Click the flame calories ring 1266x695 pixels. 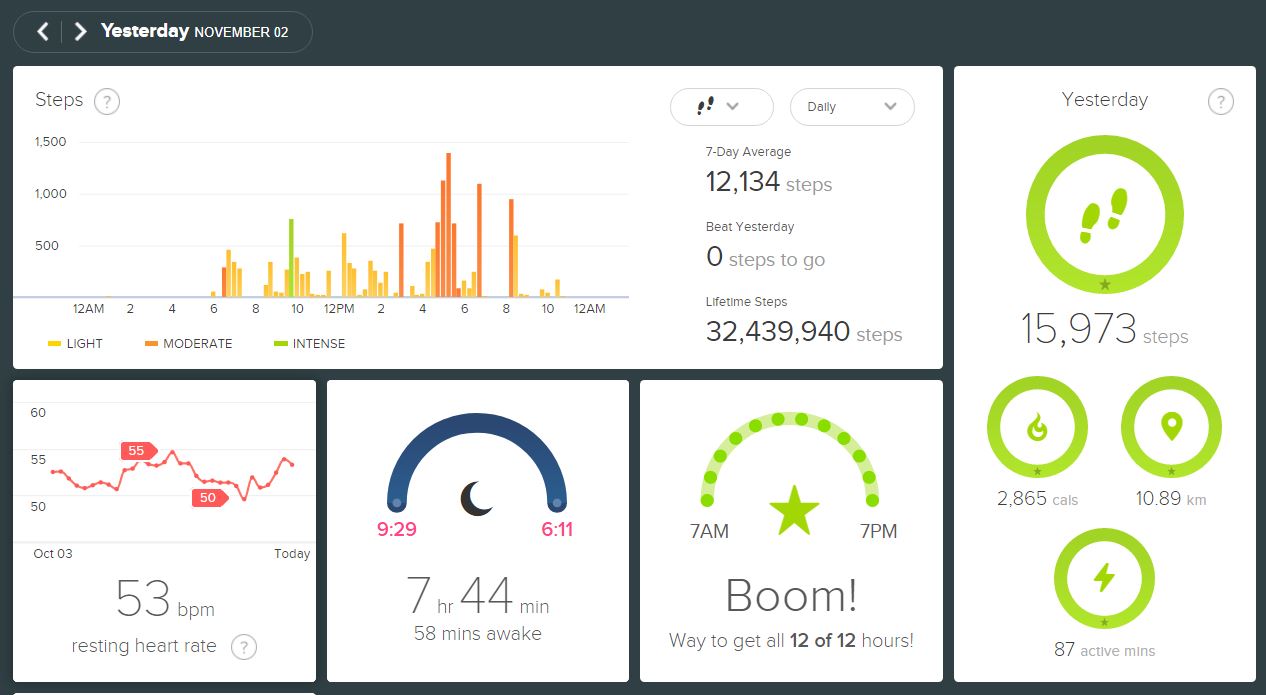point(1037,429)
